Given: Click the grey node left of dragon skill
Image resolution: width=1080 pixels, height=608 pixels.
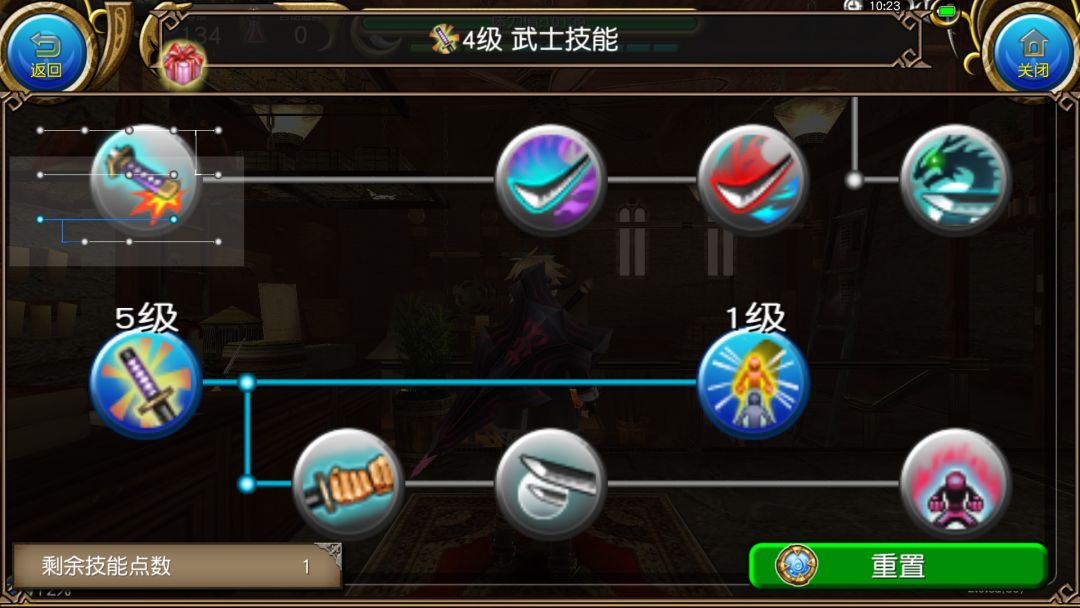Looking at the screenshot, I should 854,180.
